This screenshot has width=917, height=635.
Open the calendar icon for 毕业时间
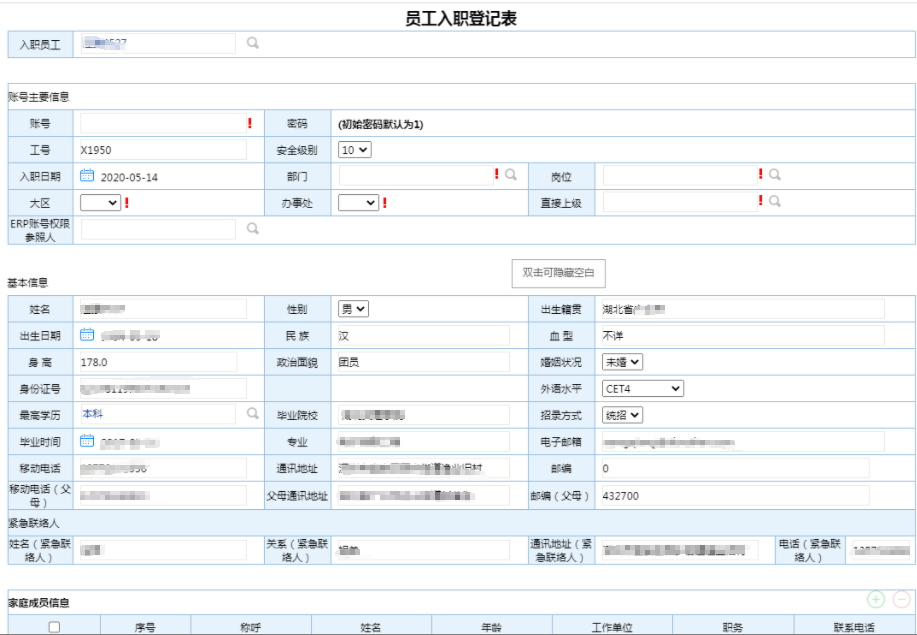pos(87,440)
